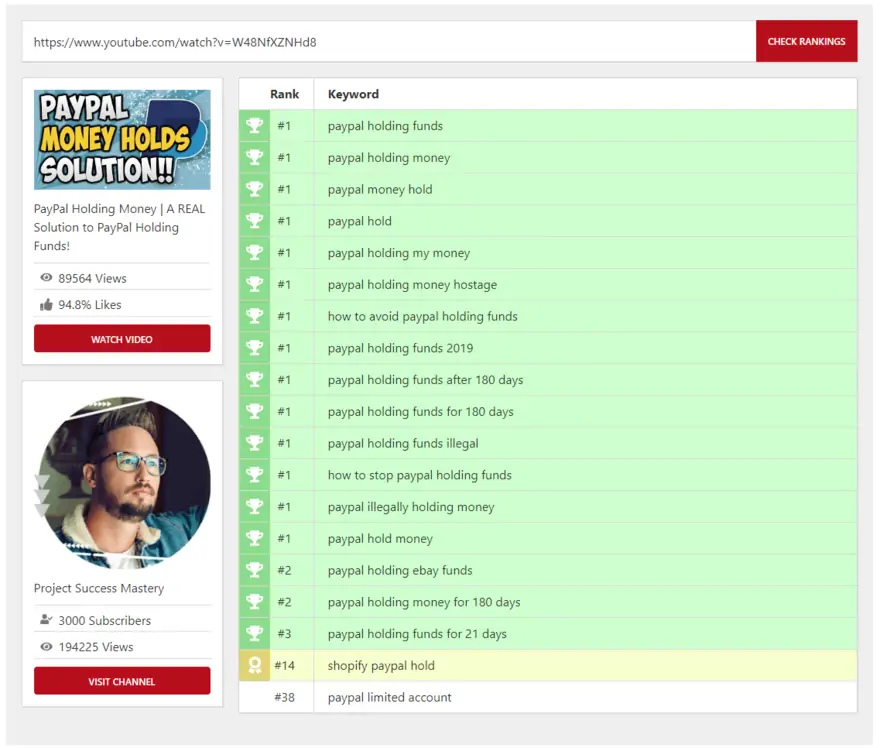This screenshot has height=748, width=880.
Task: Select keyword 'paypal holding funds illegal'
Action: click(x=404, y=443)
